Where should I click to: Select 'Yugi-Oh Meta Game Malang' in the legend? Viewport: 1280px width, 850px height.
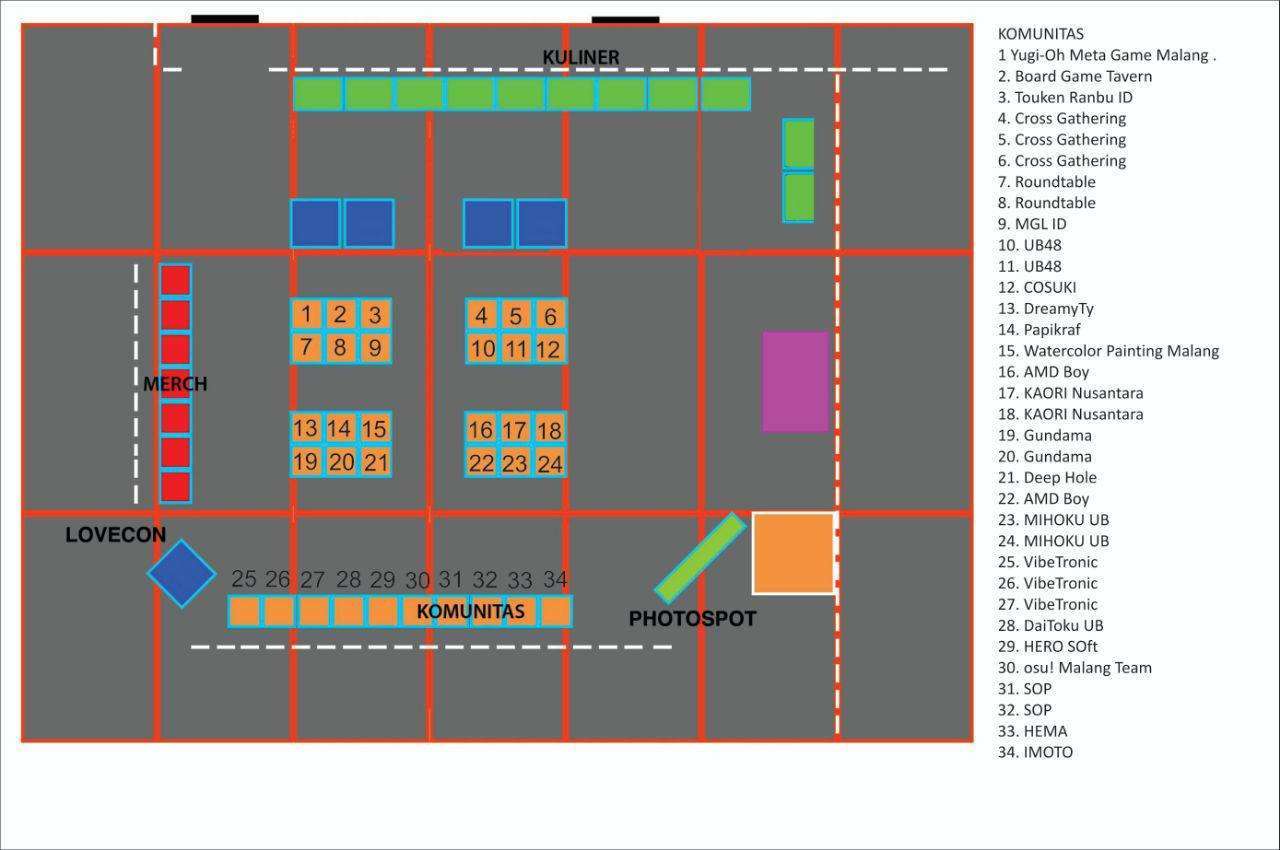1107,55
